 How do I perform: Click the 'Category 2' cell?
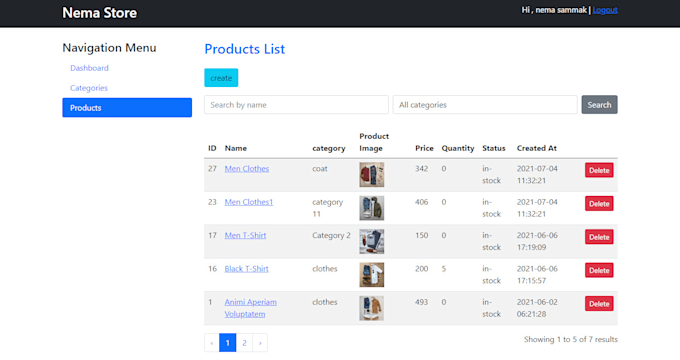pyautogui.click(x=331, y=236)
